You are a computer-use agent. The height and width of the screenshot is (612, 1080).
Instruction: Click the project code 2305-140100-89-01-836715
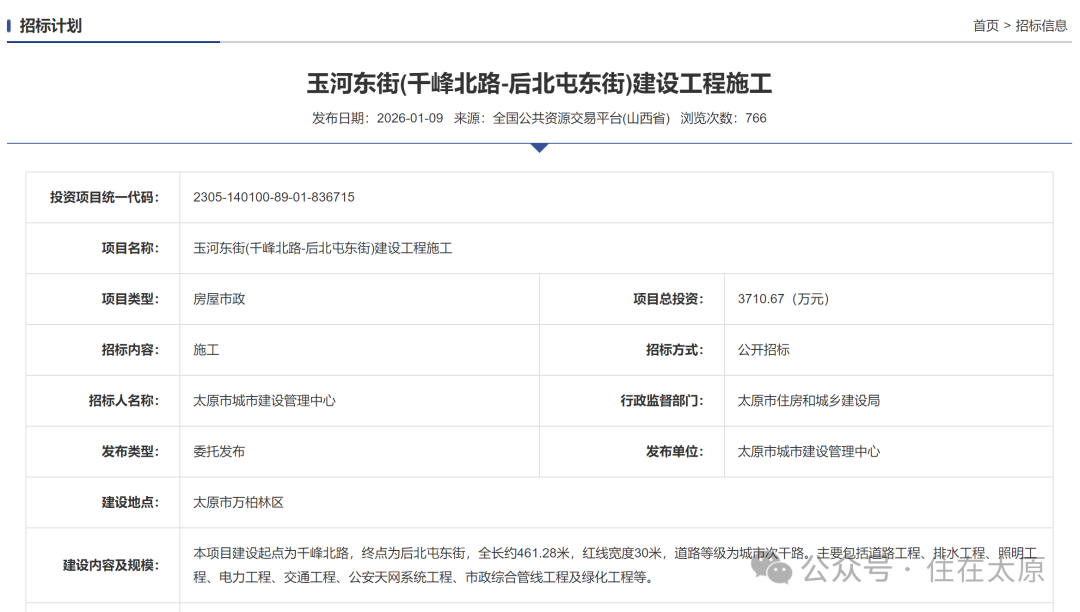[x=274, y=197]
